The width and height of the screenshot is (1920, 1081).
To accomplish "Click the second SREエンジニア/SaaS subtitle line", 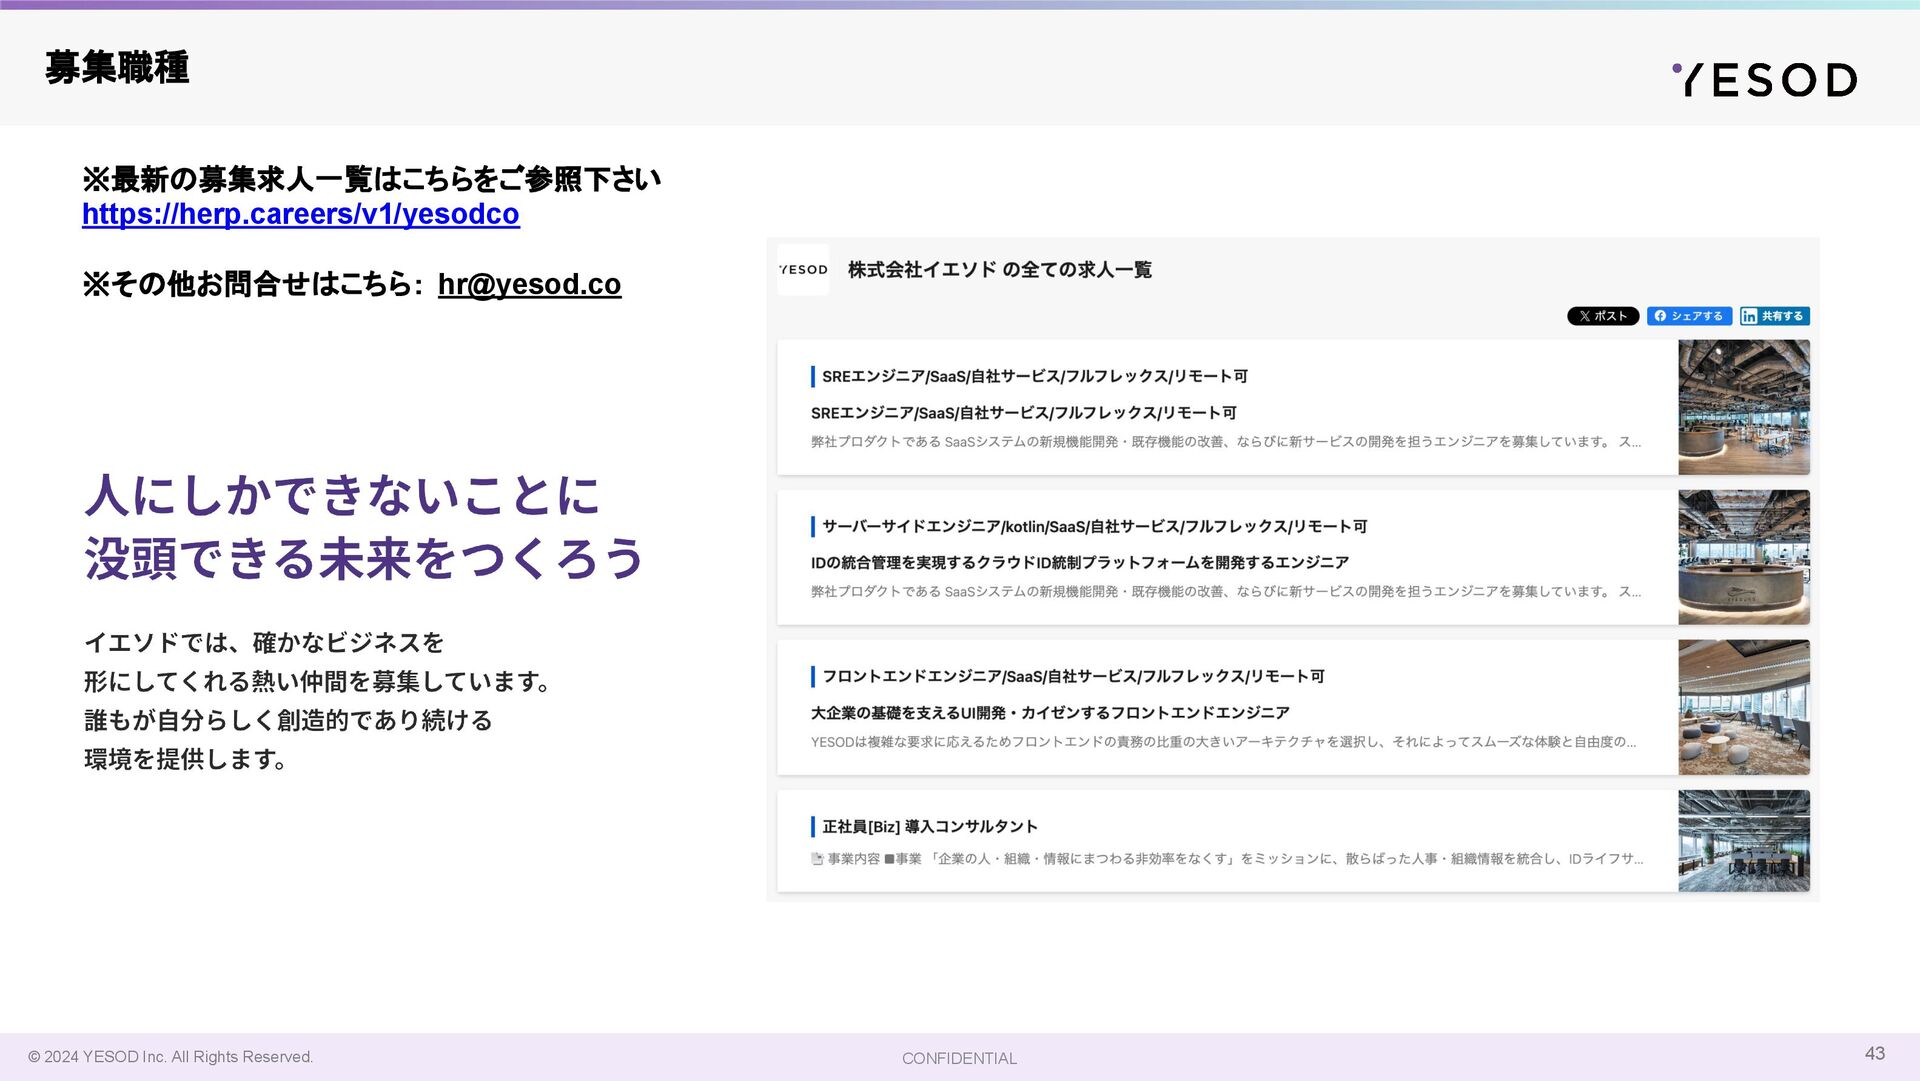I will click(x=1023, y=412).
